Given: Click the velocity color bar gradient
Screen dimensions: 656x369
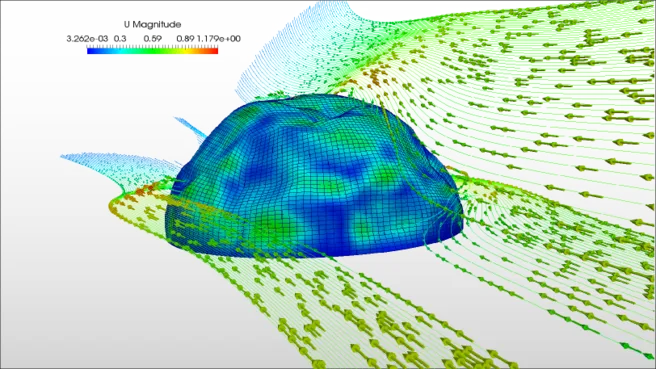Looking at the screenshot, I should coord(152,51).
